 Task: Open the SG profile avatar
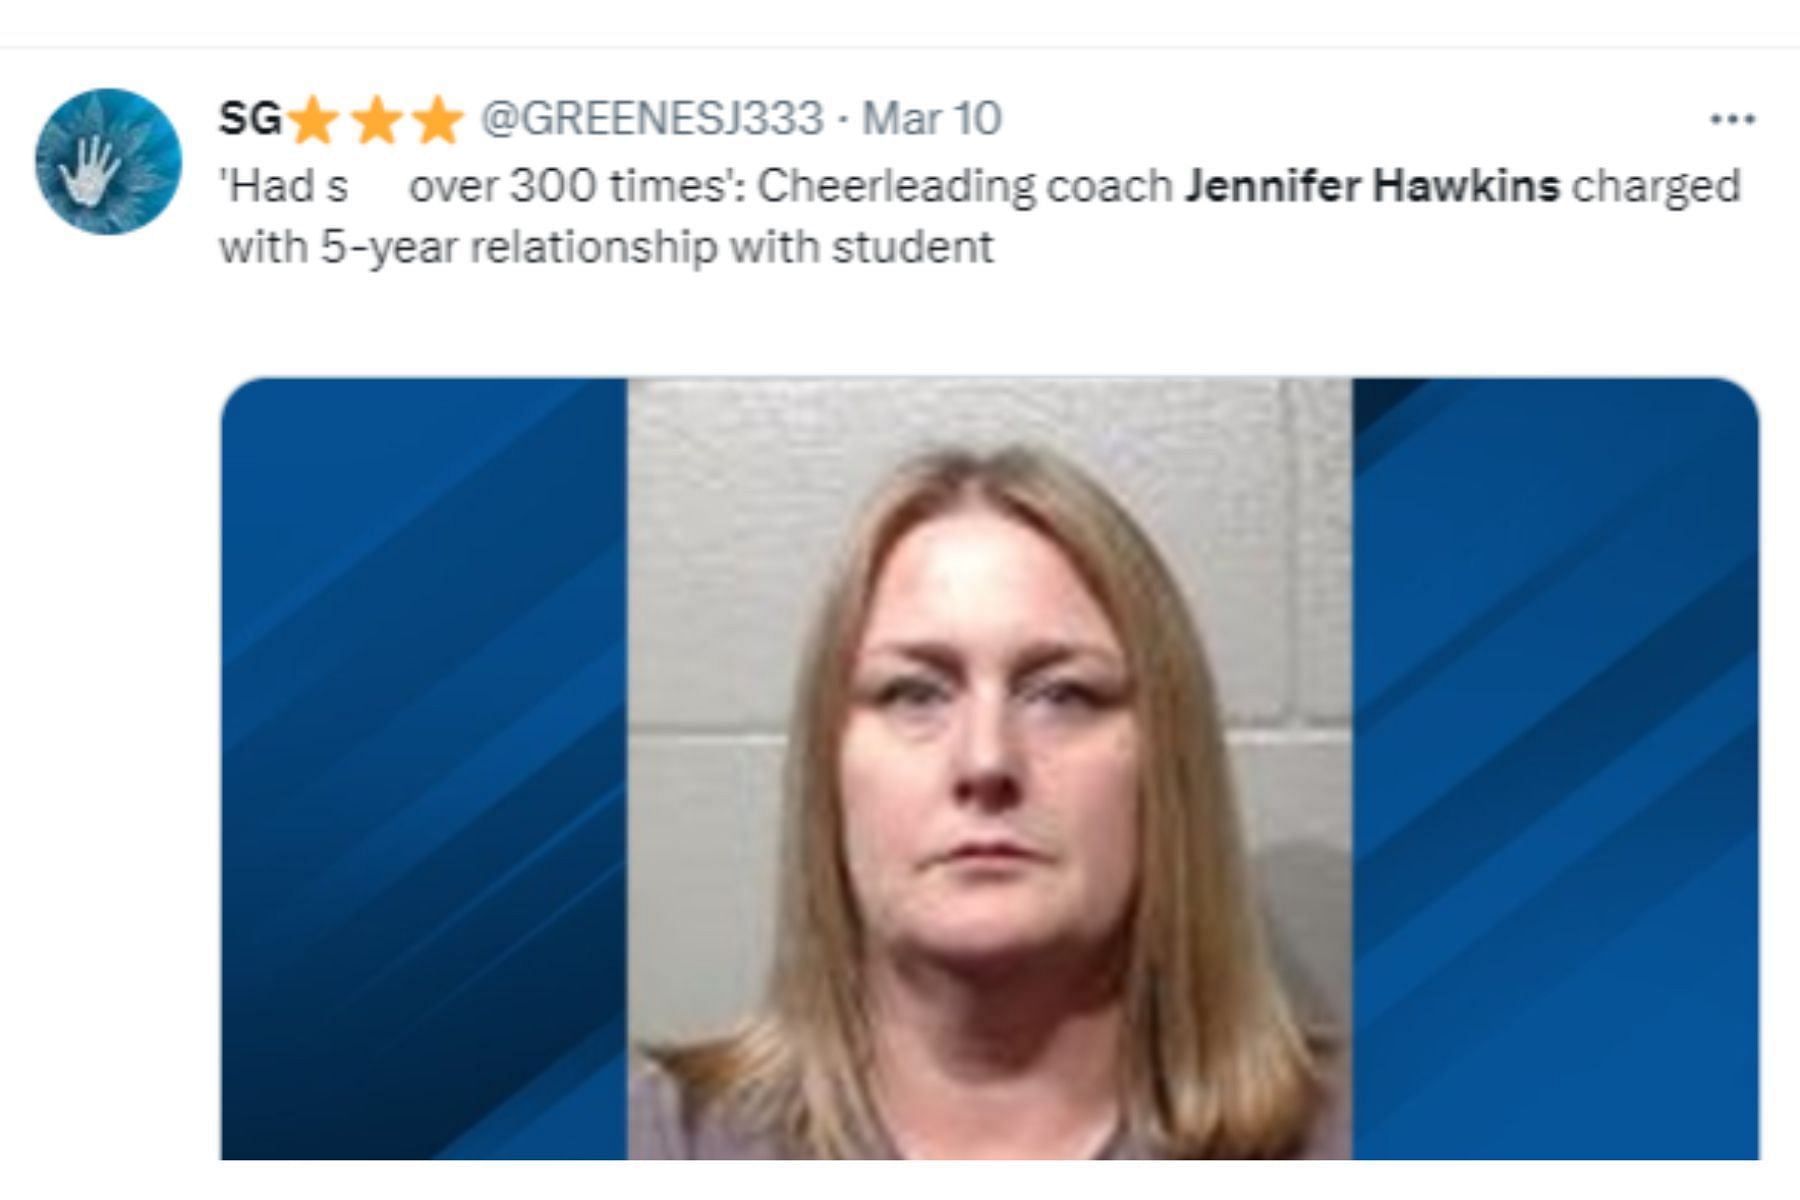(x=108, y=162)
